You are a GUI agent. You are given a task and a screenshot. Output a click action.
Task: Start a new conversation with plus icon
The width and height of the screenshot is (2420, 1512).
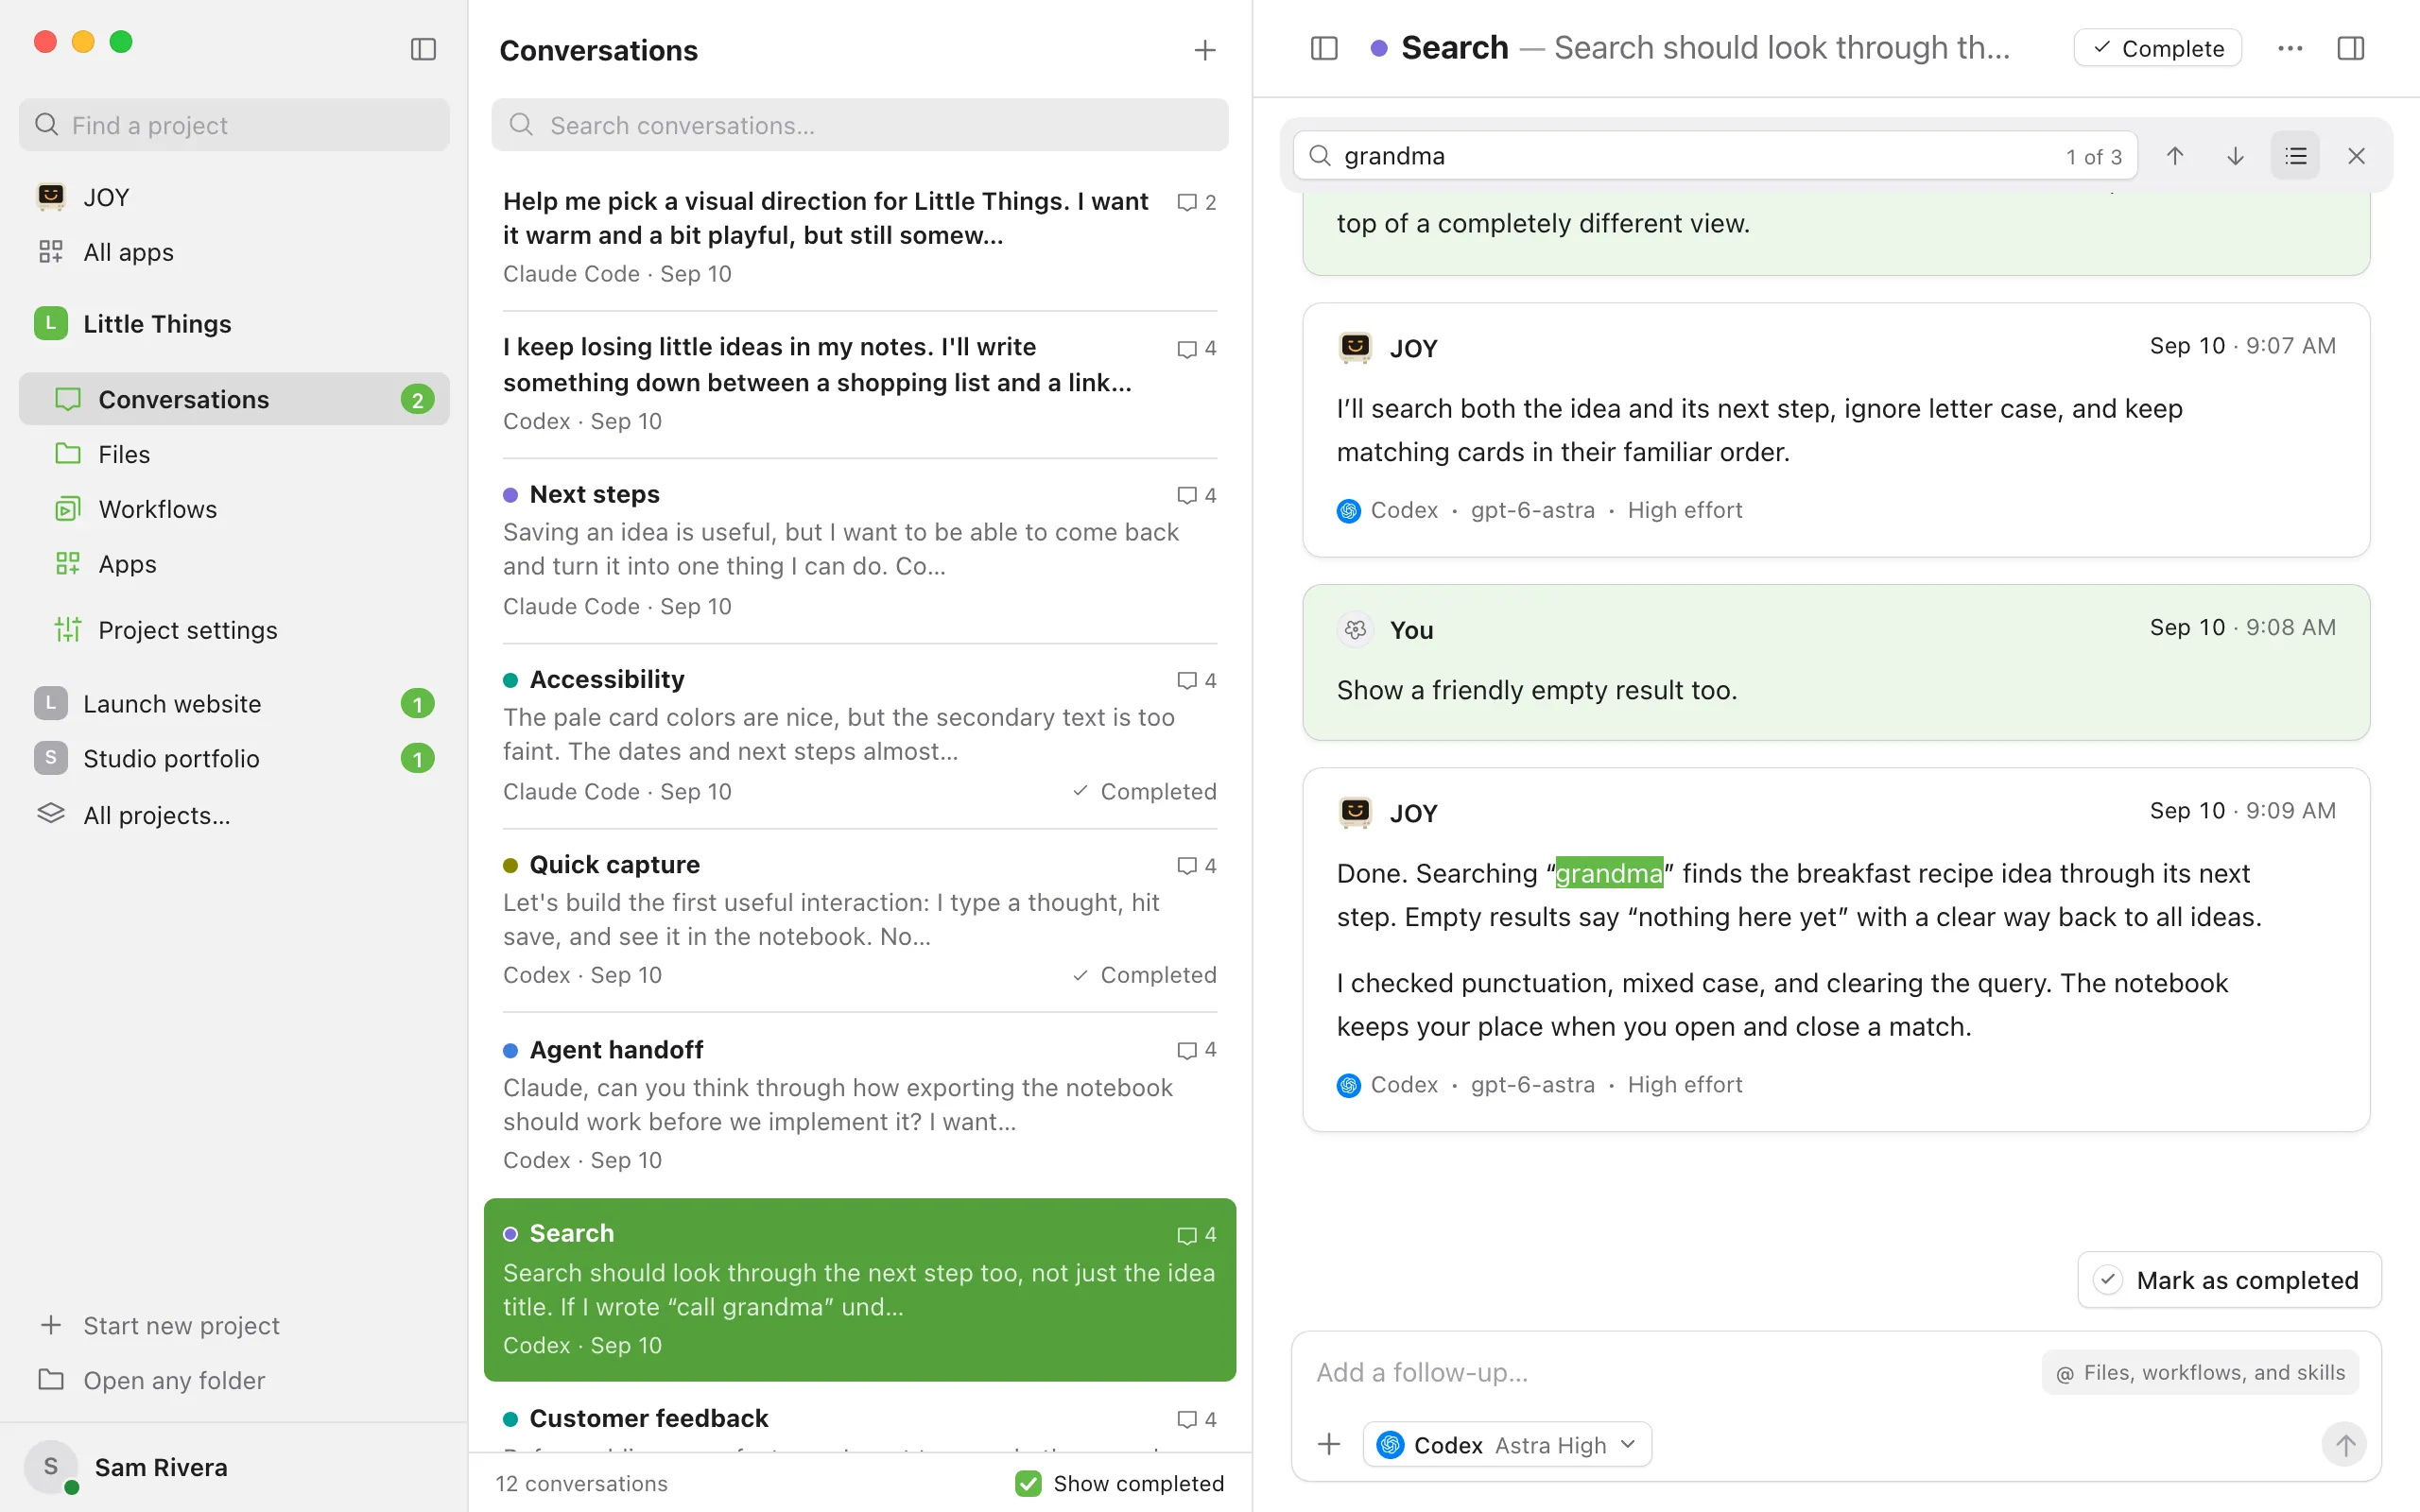(x=1205, y=50)
